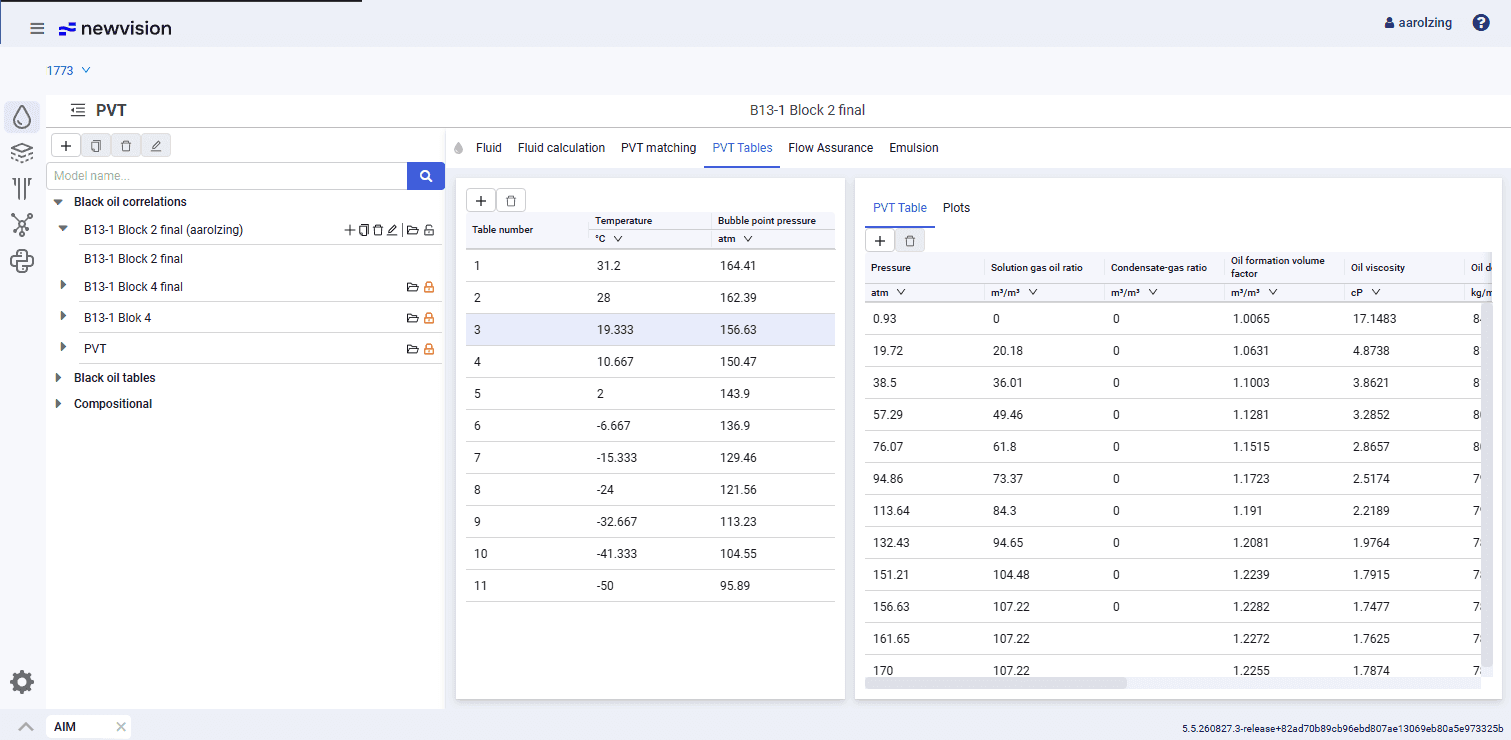Toggle the lock on the PVT model row
This screenshot has height=740, width=1511.
(429, 349)
